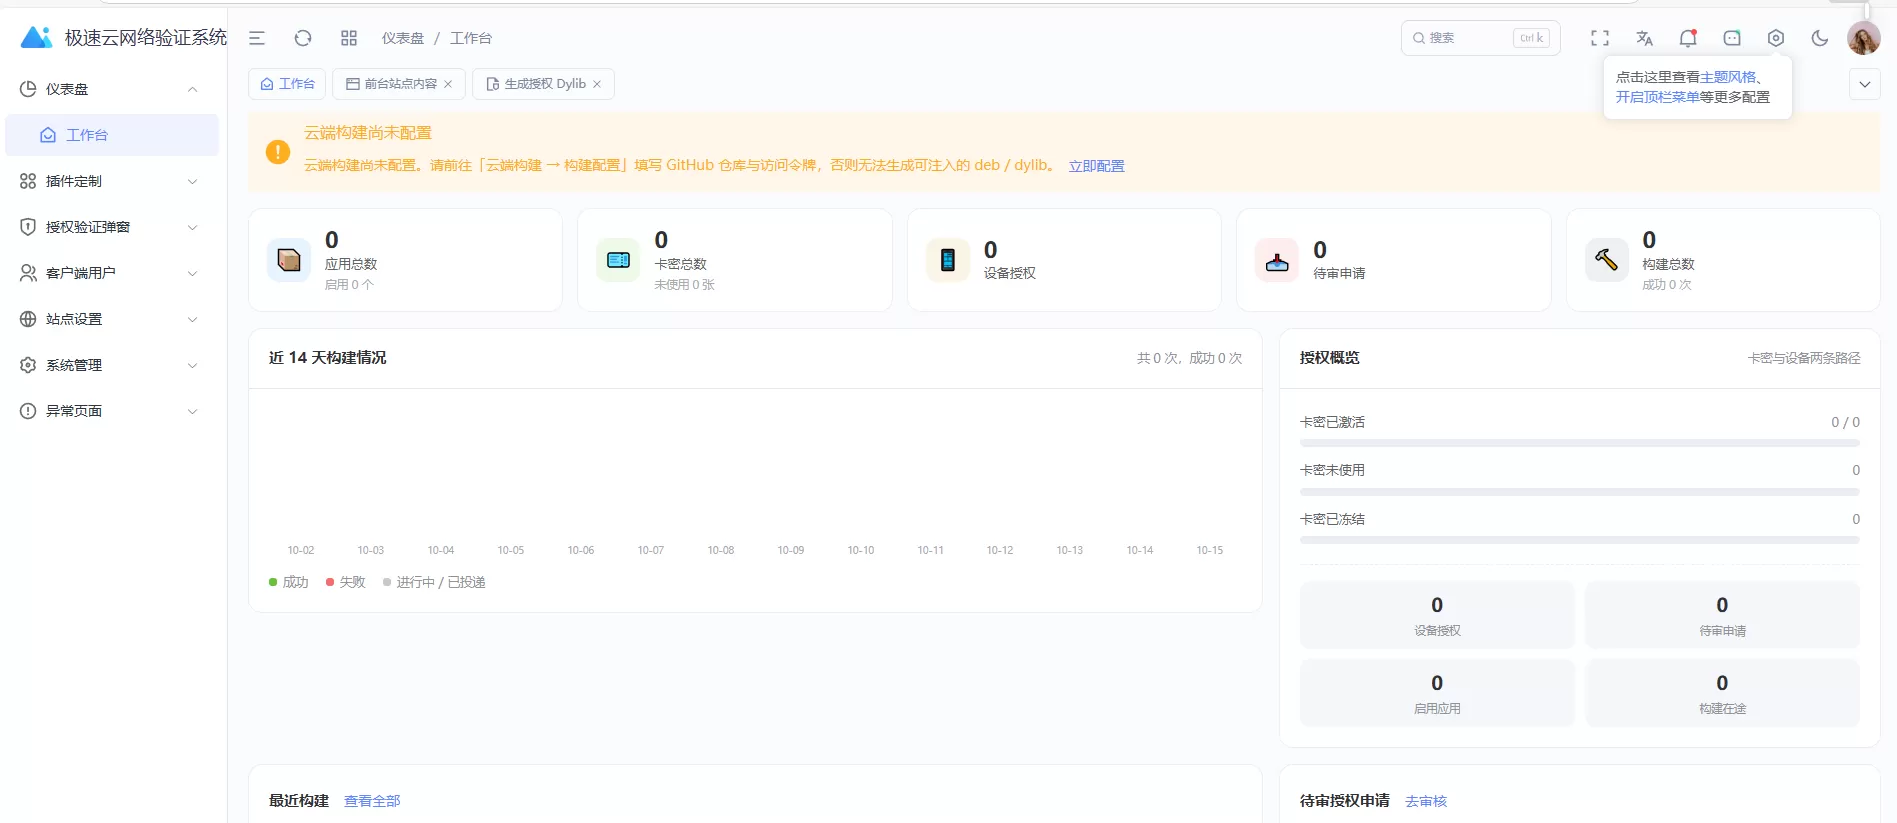Click the 卡密总数 card icon
Image resolution: width=1897 pixels, height=823 pixels.
[x=618, y=260]
